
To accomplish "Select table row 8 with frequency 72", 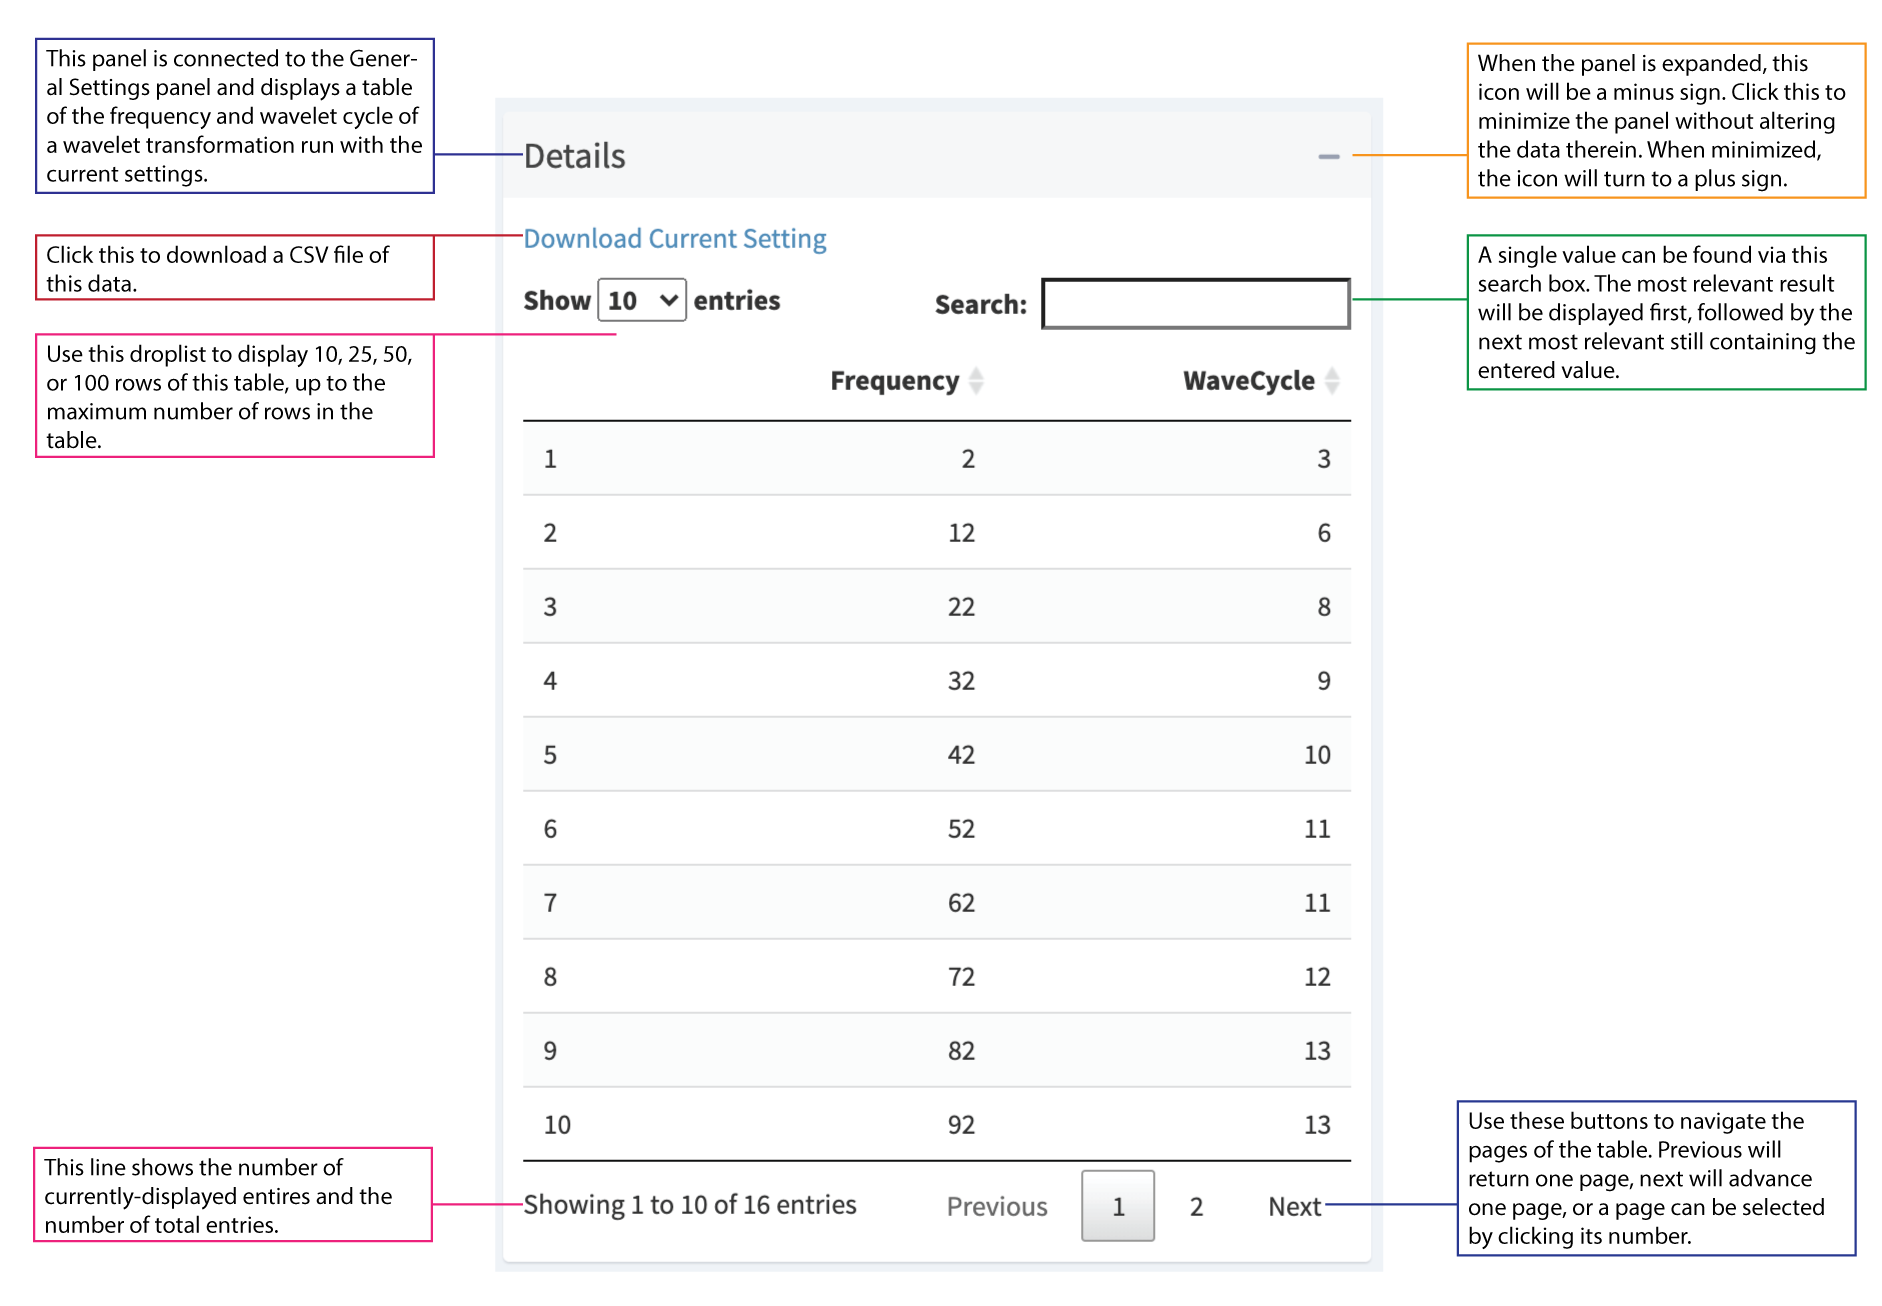I will (x=936, y=977).
